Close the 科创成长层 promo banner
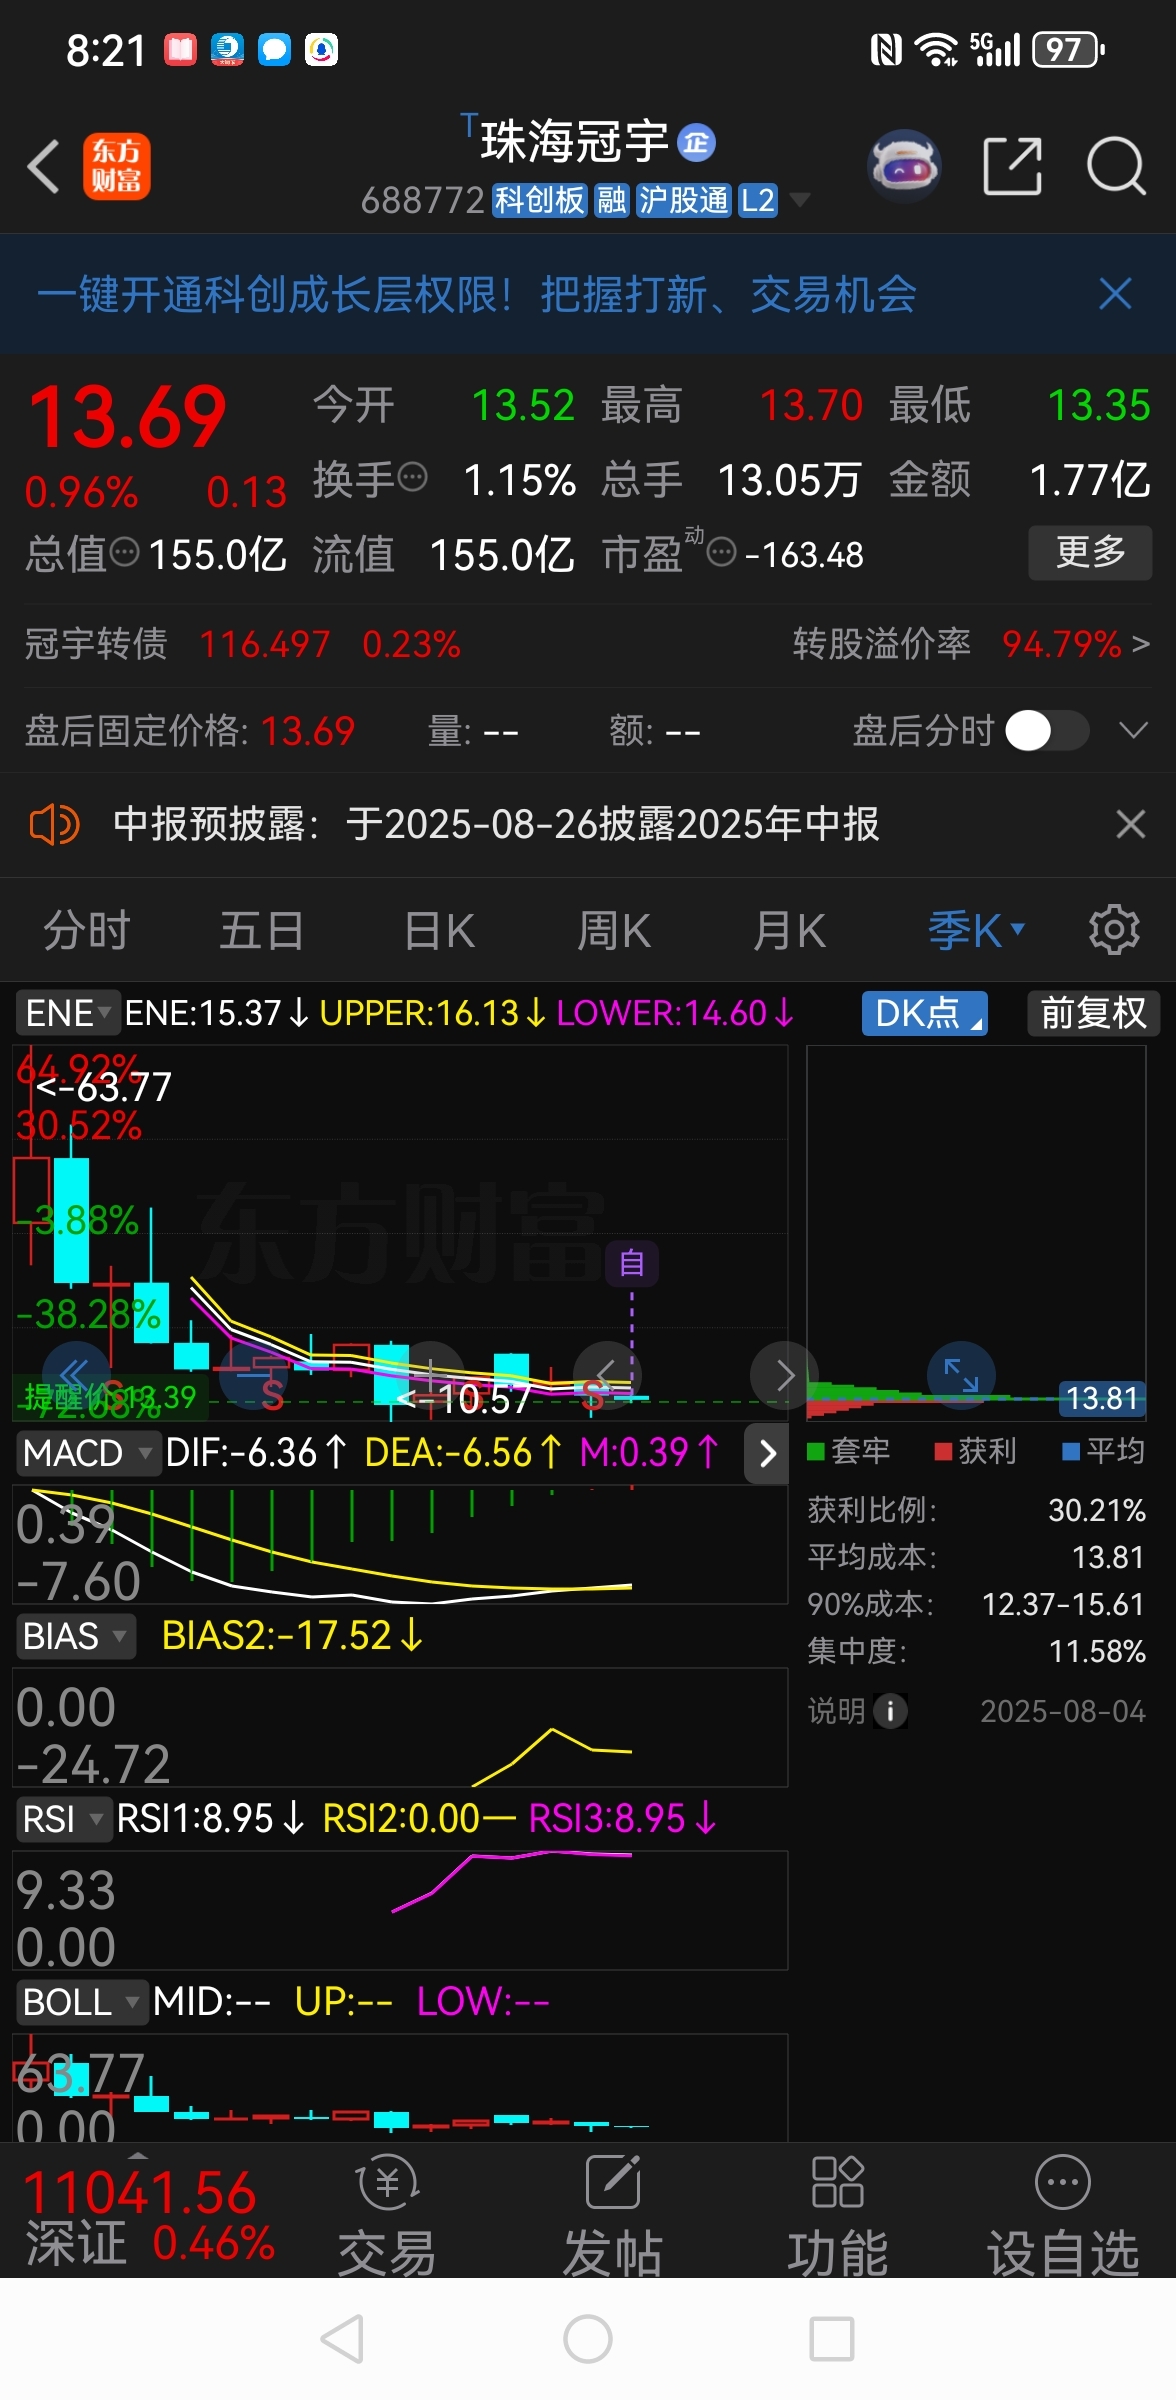The width and height of the screenshot is (1176, 2400). 1115,294
